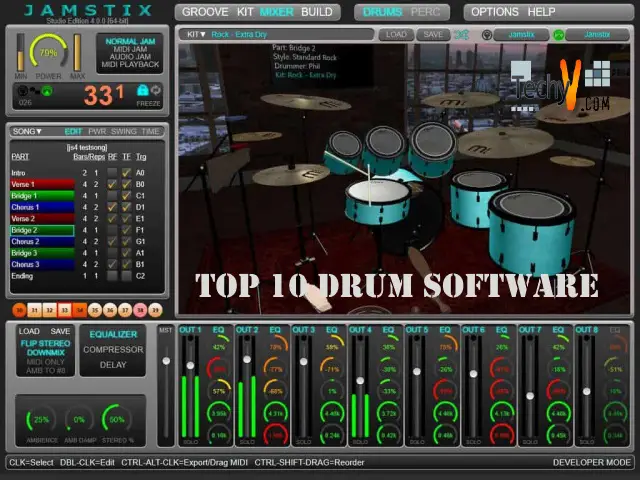Viewport: 640px width, 480px height.
Task: Click the OUT 1 yellow knob at 57%
Action: 219,391
